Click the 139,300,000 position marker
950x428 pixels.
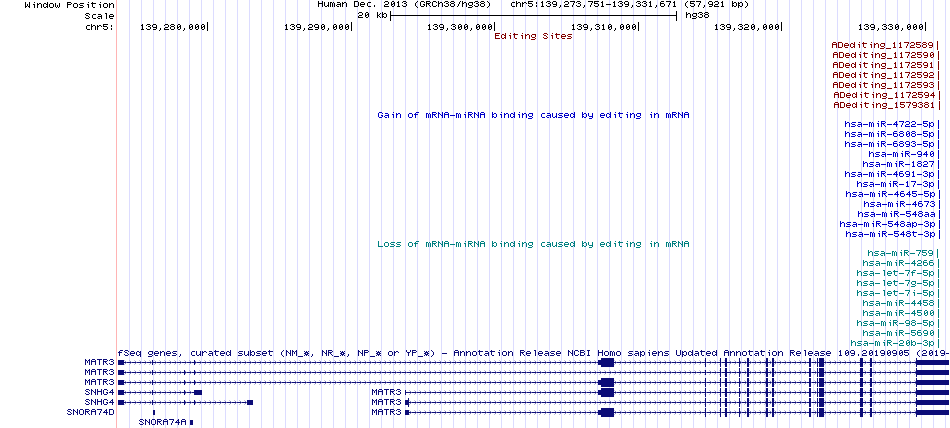click(x=460, y=27)
